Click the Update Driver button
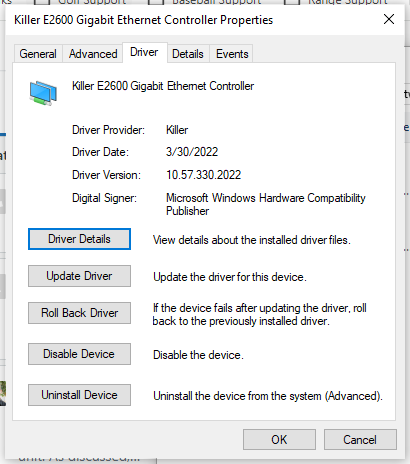 click(79, 276)
